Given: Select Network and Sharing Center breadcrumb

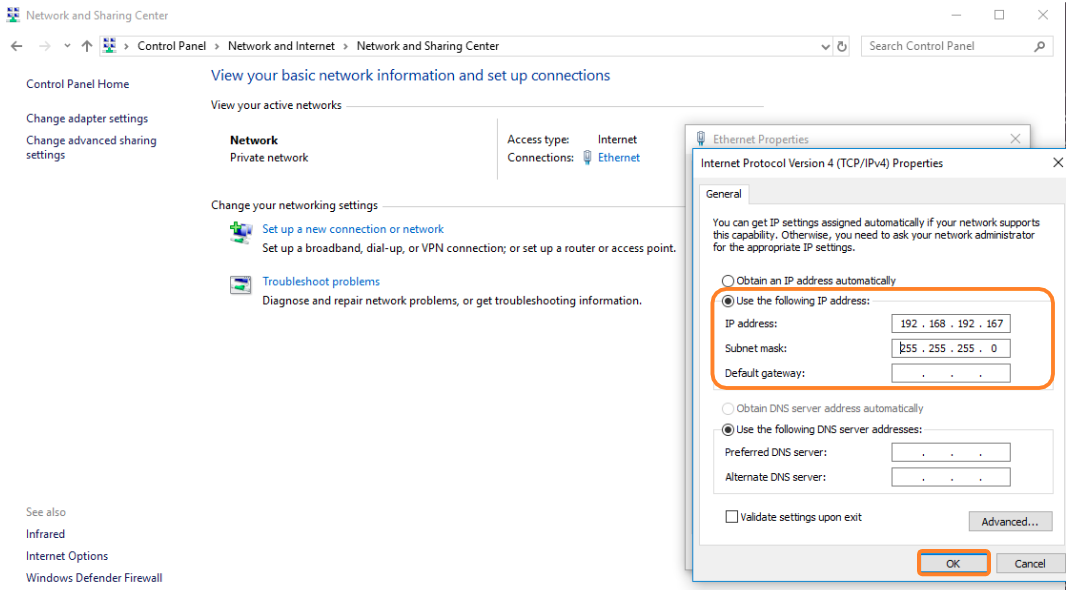Looking at the screenshot, I should point(428,46).
